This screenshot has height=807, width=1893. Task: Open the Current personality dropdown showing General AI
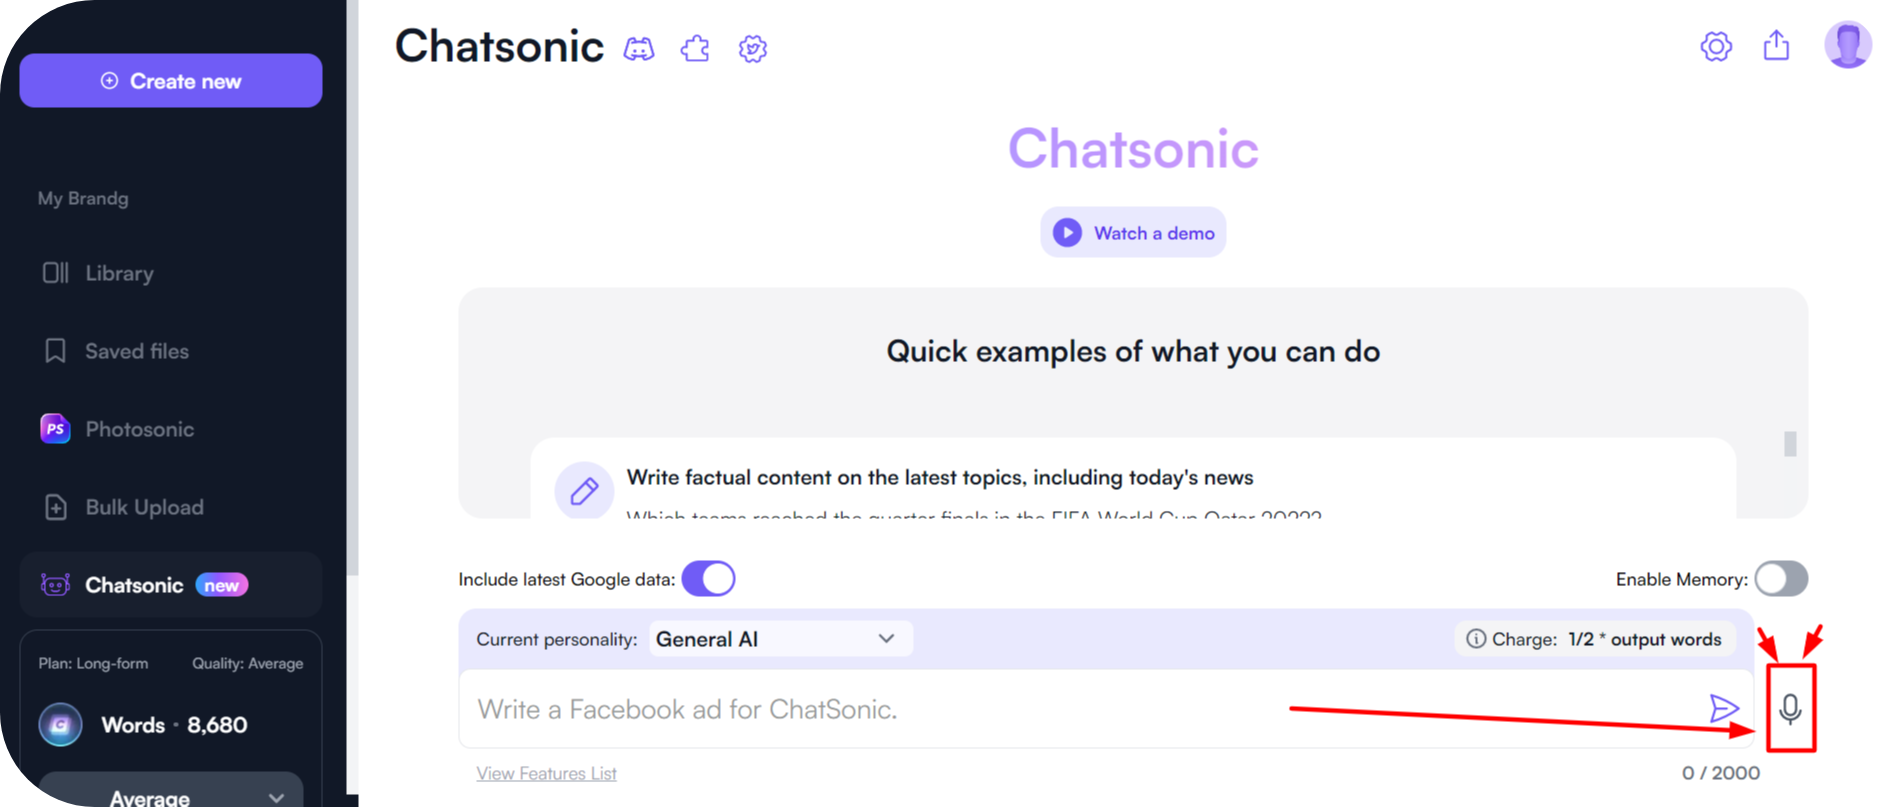pyautogui.click(x=780, y=638)
